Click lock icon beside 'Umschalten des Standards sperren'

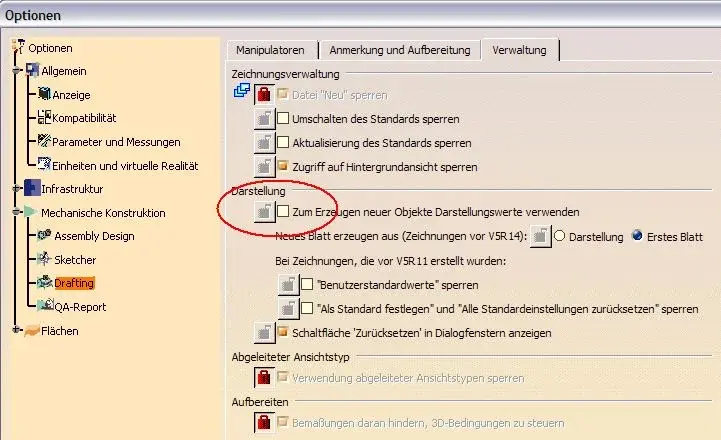click(263, 119)
